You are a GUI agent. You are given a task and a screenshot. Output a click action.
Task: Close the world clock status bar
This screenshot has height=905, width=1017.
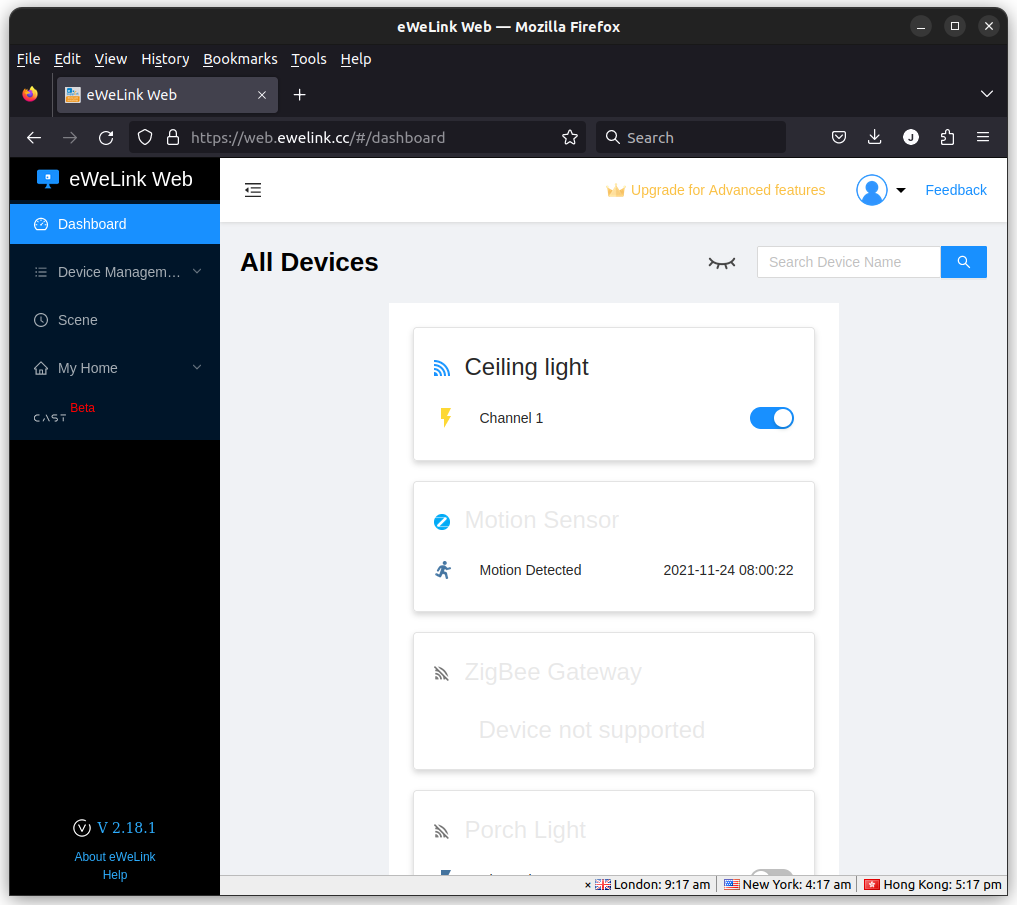pyautogui.click(x=588, y=885)
